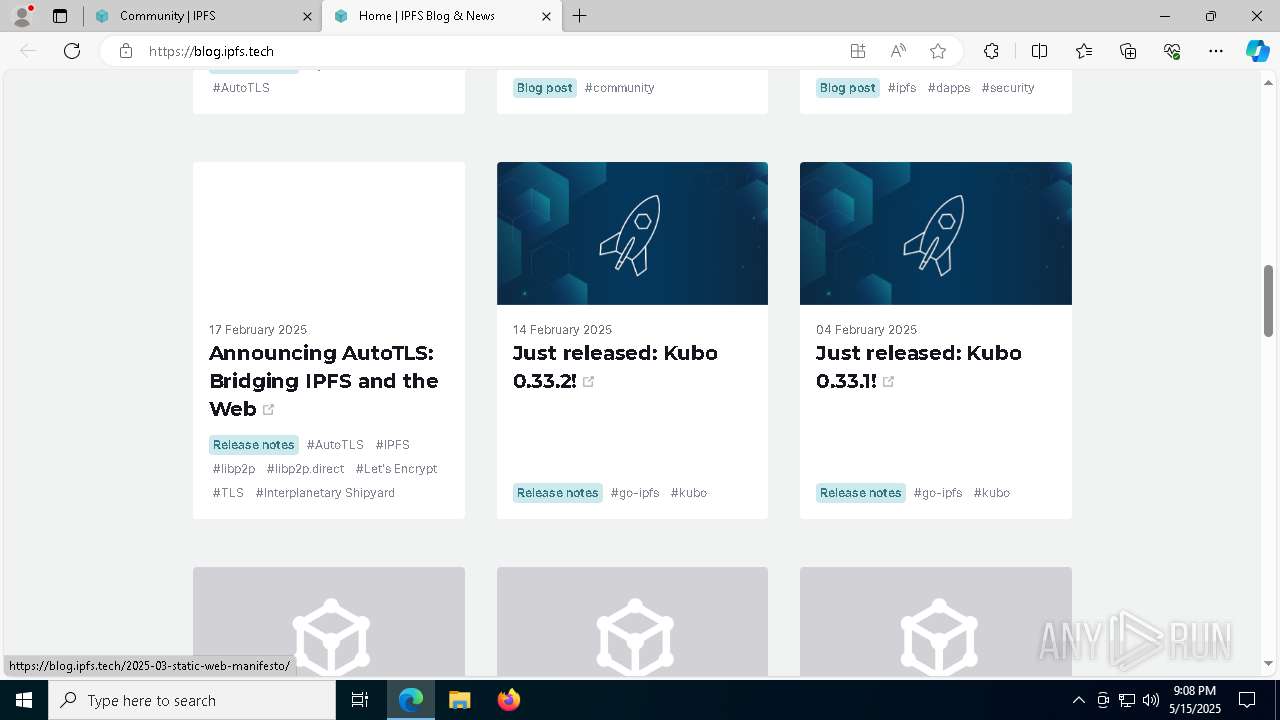Open Task View on taskbar

click(360, 700)
